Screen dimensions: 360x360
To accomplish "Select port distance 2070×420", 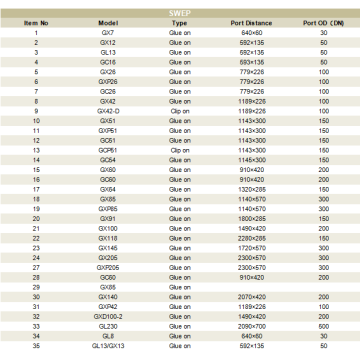I will click(252, 297).
